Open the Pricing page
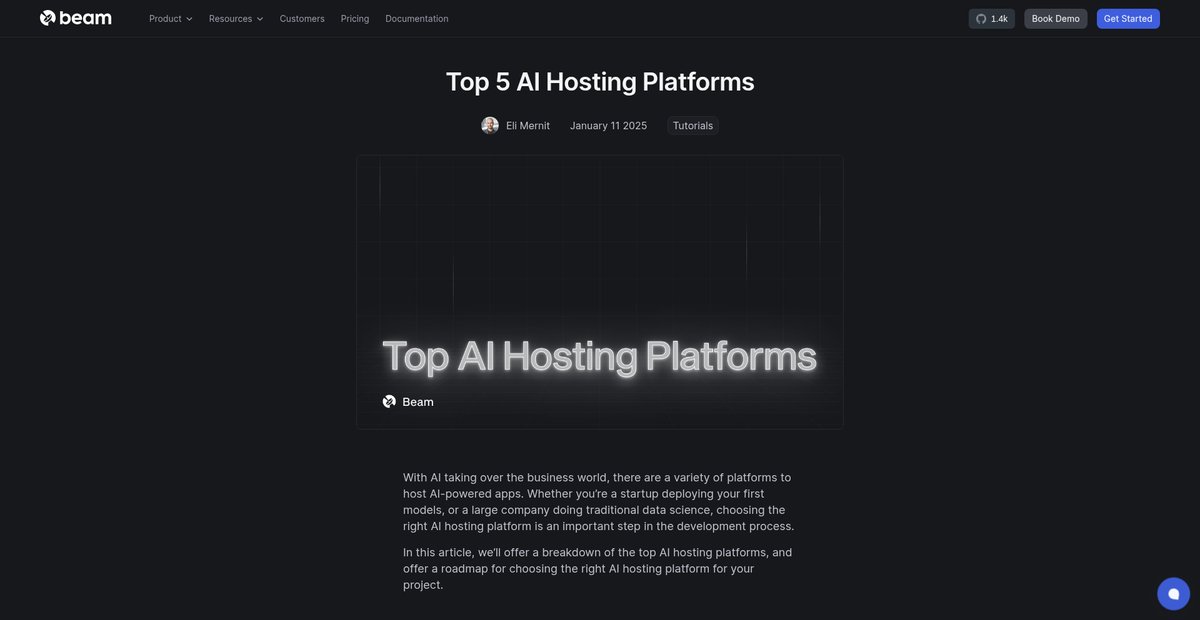1200x620 pixels. pos(355,18)
